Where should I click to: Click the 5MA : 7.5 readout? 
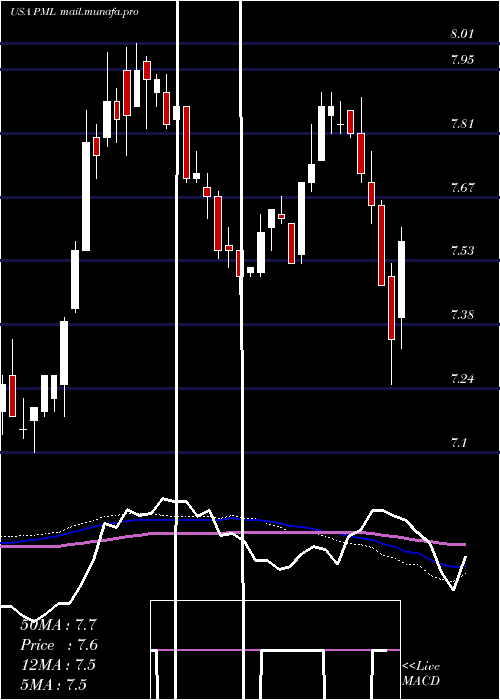(53, 684)
